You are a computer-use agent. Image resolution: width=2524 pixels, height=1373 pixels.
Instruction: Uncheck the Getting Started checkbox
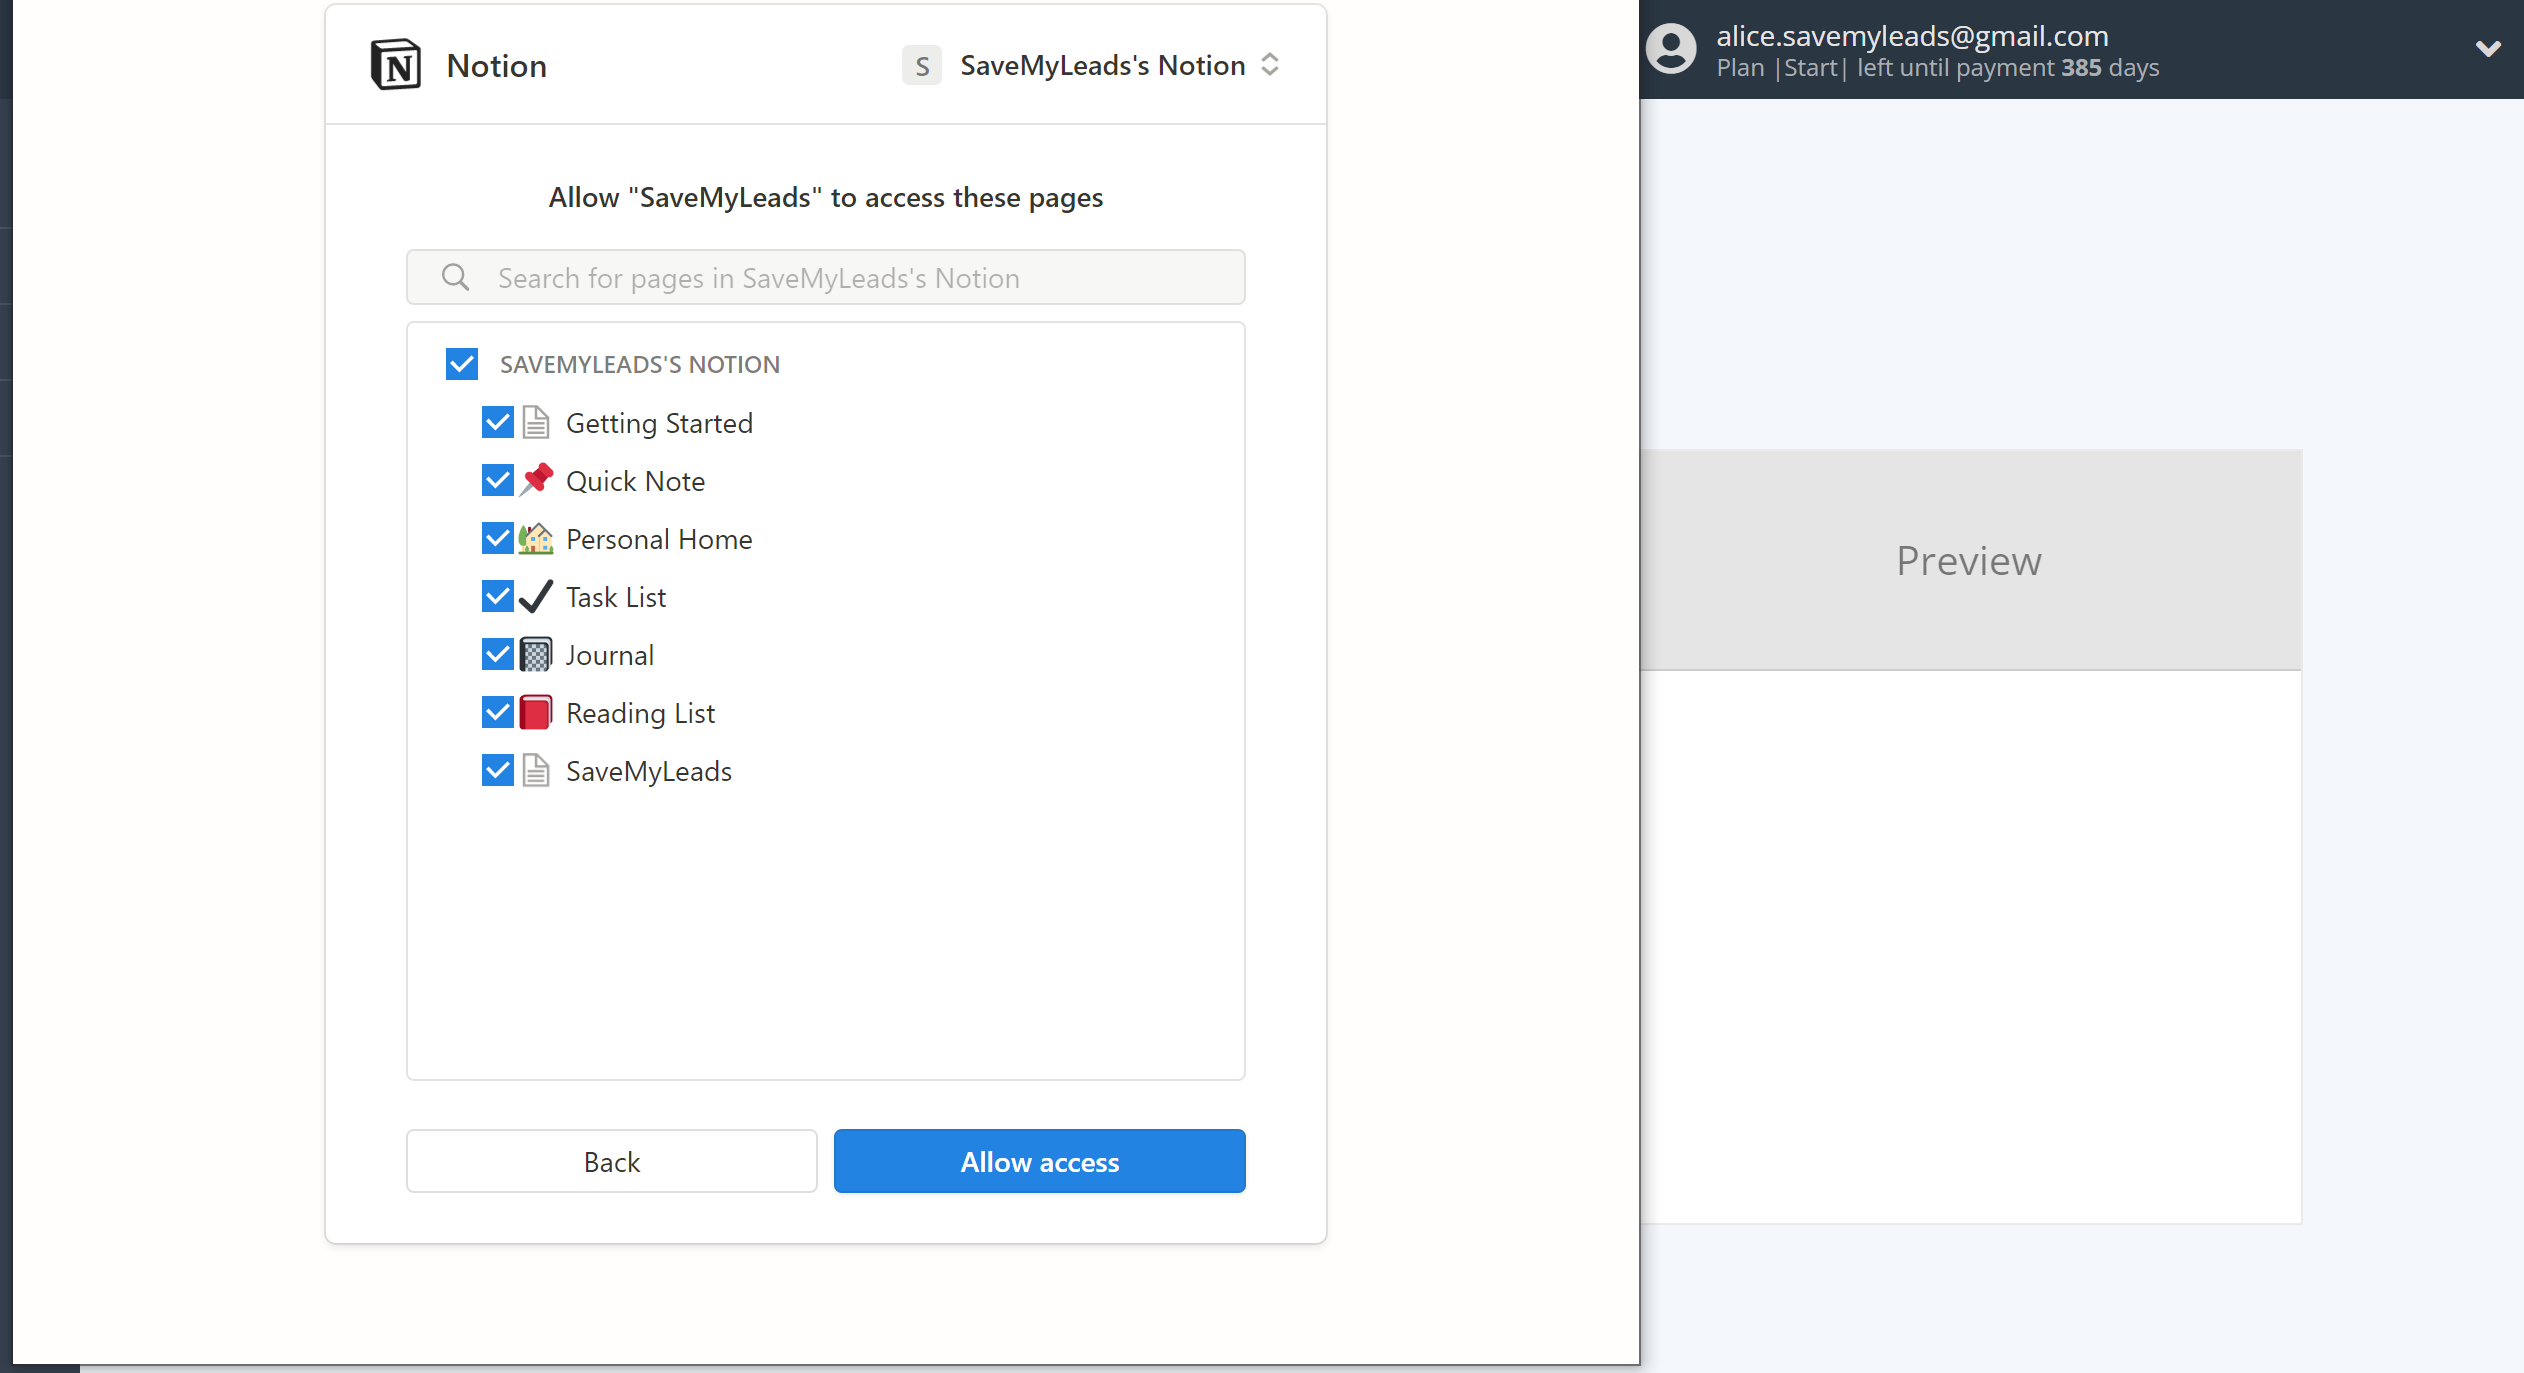[x=498, y=422]
